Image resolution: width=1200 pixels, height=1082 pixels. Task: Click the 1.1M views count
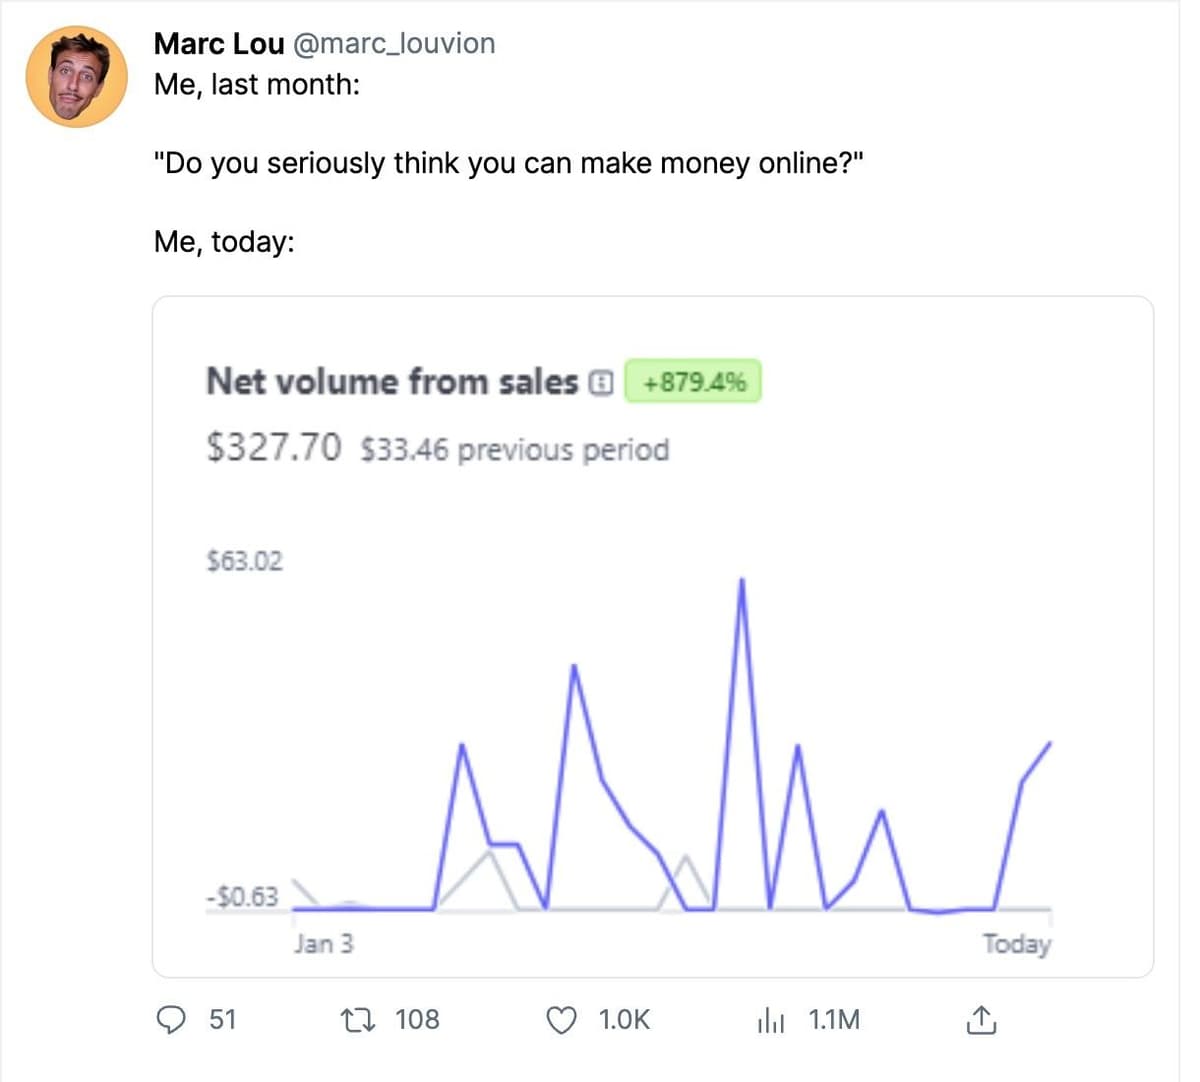coord(834,1020)
